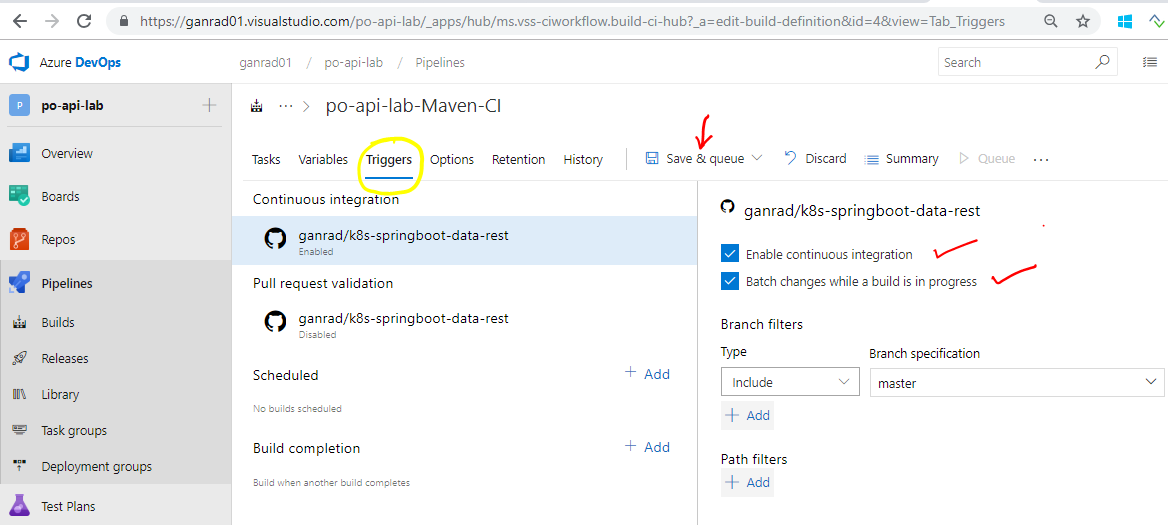Click the Discard button
Image resolution: width=1168 pixels, height=525 pixels.
tap(816, 159)
